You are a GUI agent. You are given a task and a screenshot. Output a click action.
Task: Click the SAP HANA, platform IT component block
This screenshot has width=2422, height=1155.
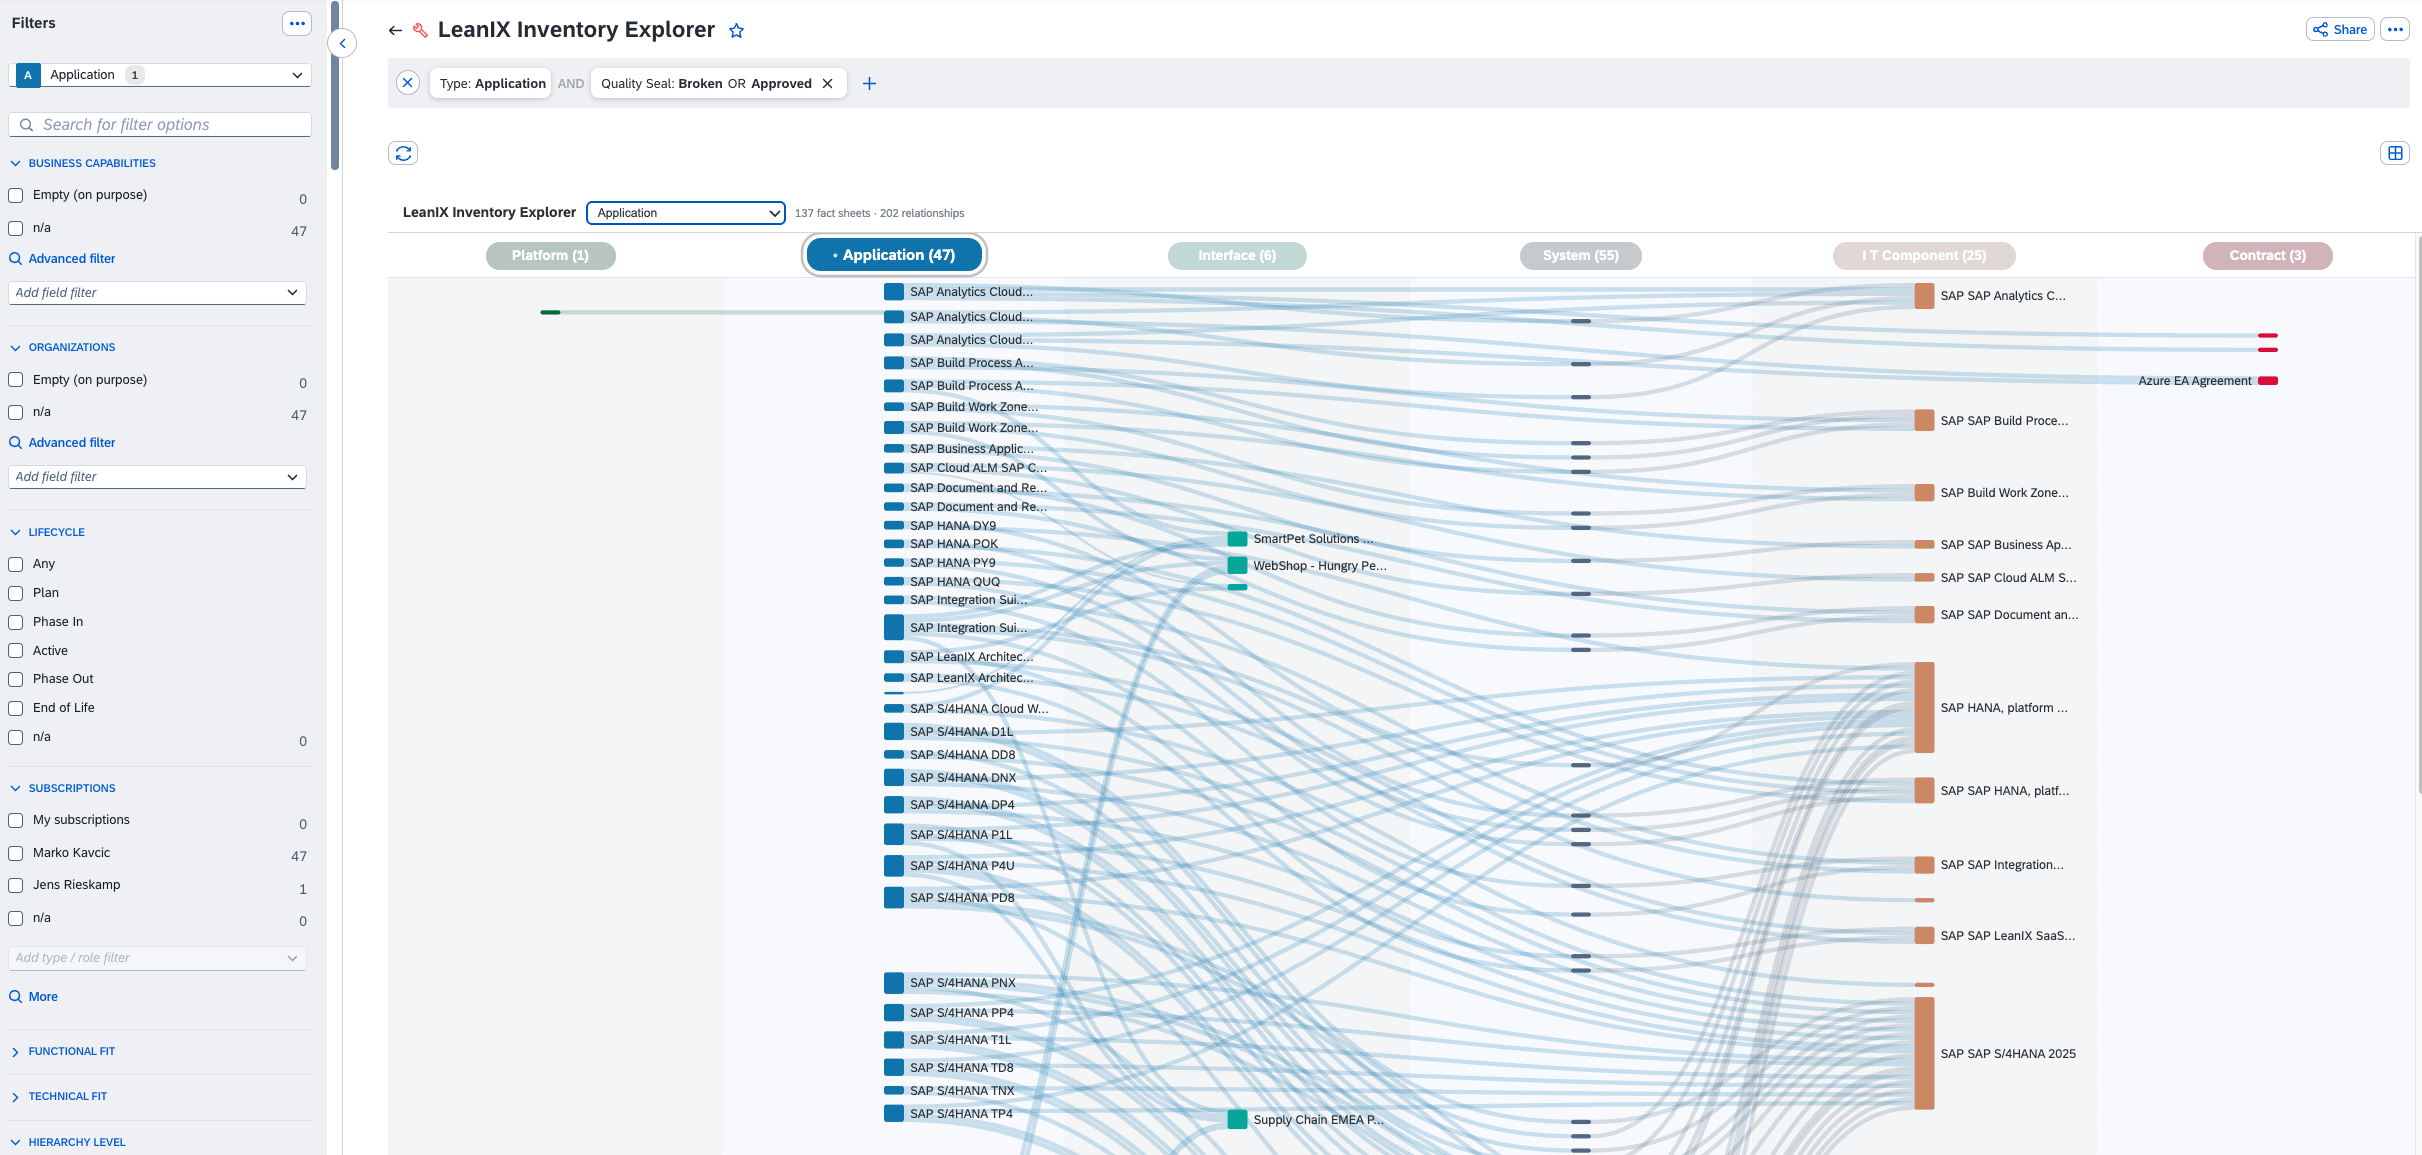pos(1924,707)
